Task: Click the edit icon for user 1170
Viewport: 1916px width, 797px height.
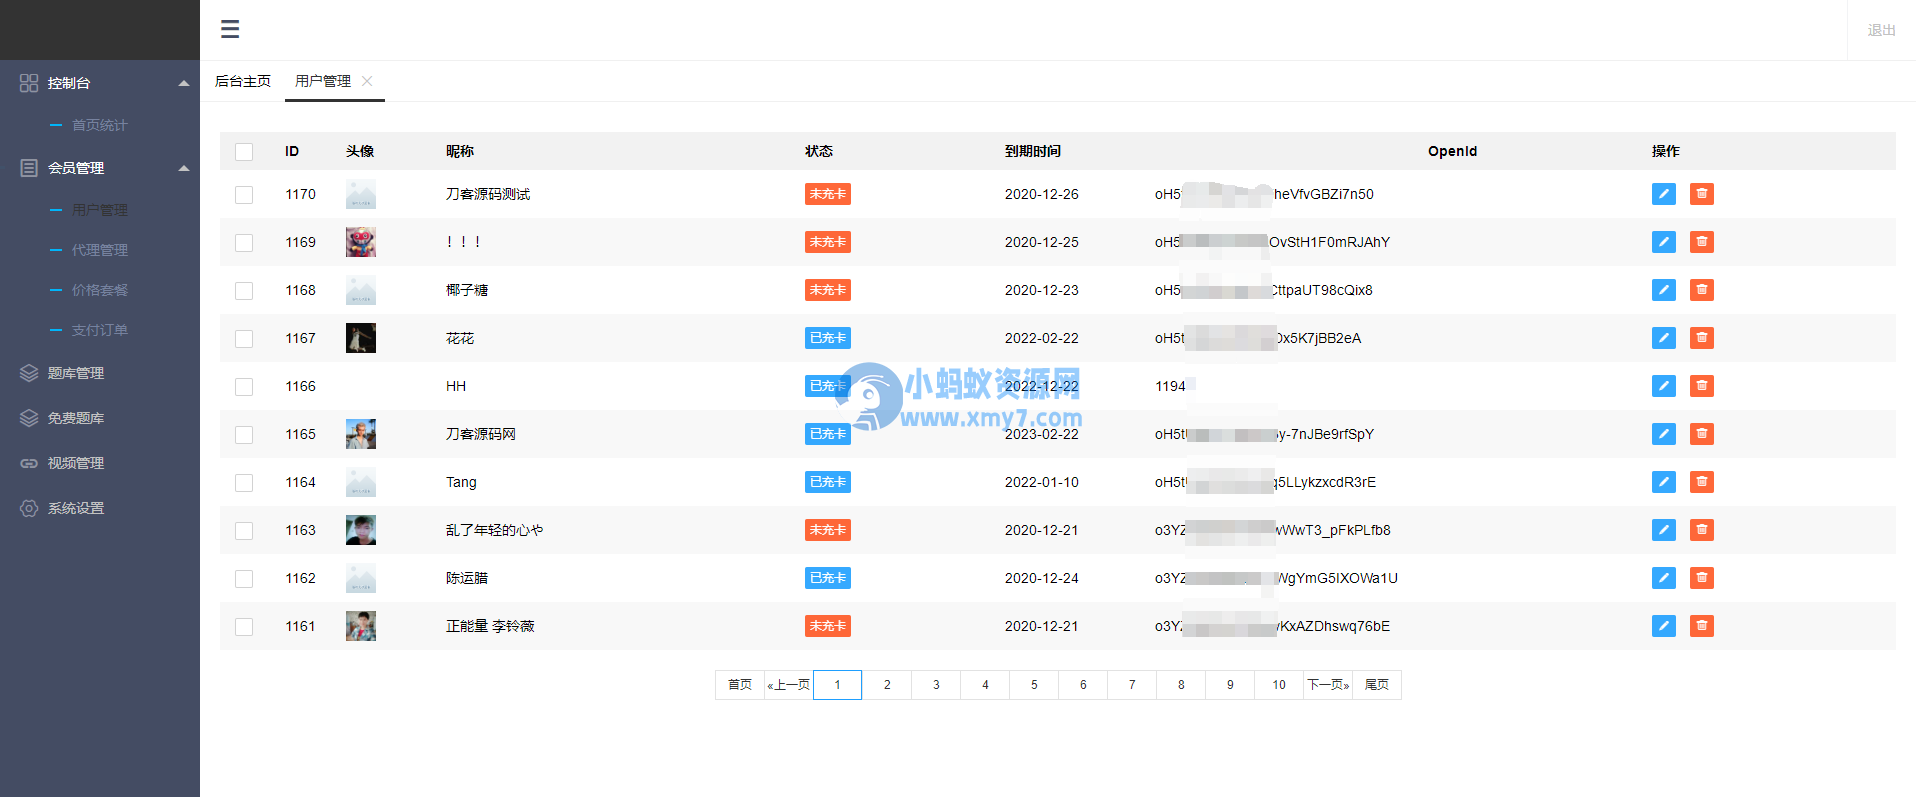Action: click(1663, 194)
